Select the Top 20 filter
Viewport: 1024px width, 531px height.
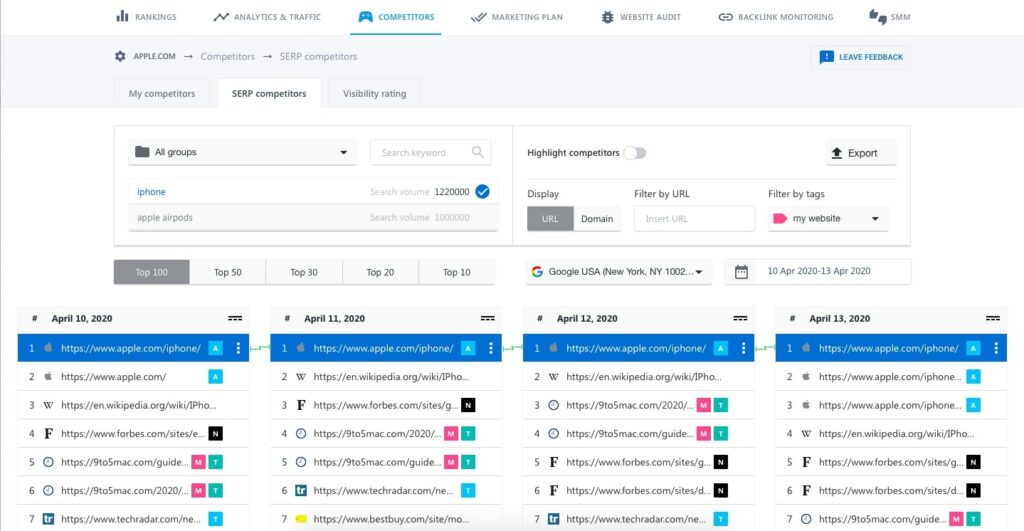(380, 272)
